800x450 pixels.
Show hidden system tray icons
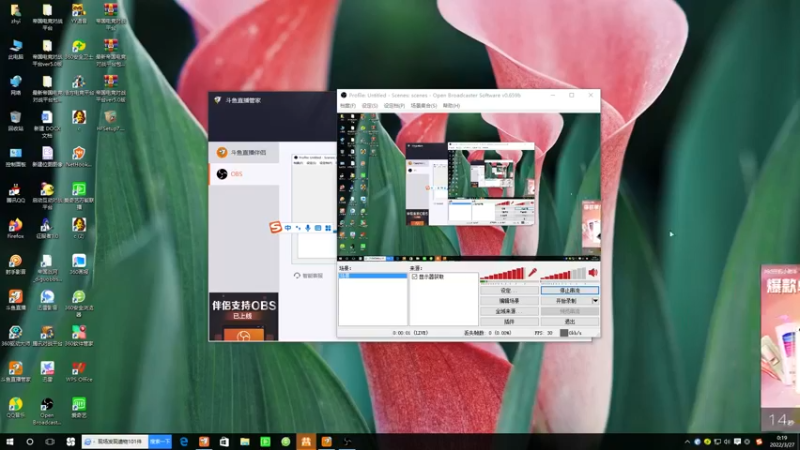pyautogui.click(x=687, y=442)
